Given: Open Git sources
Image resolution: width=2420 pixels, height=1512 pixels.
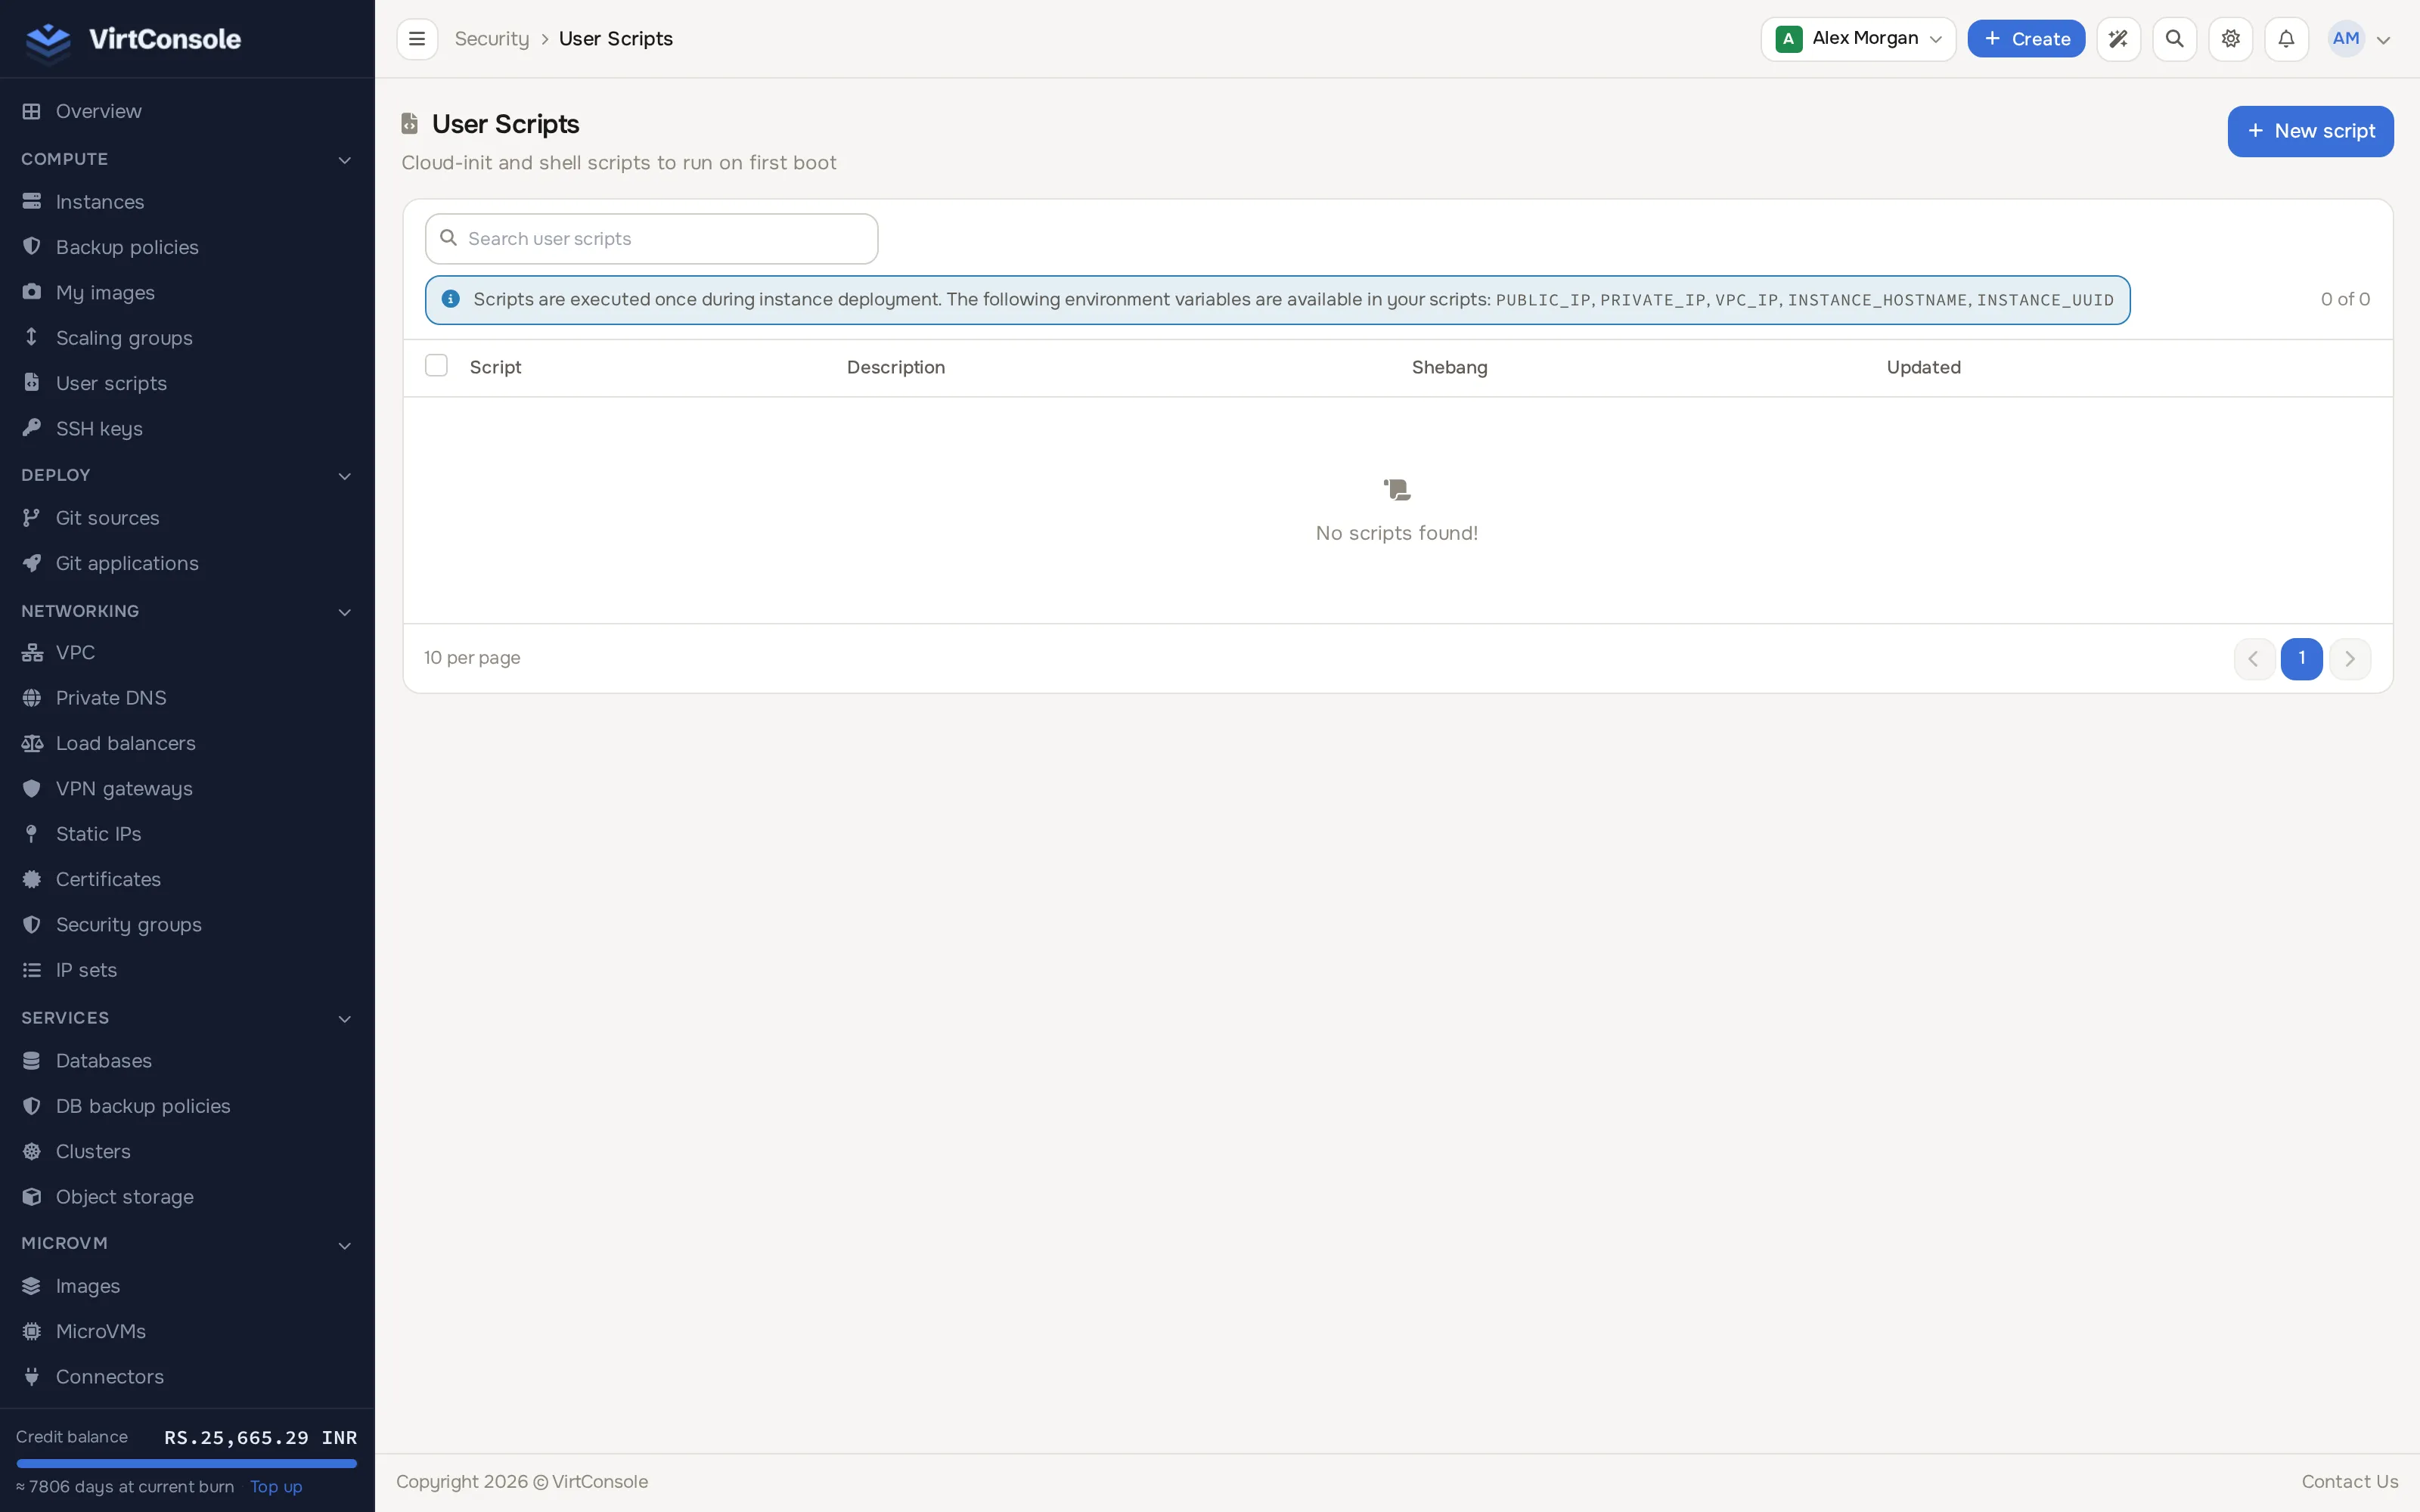Looking at the screenshot, I should (187, 518).
